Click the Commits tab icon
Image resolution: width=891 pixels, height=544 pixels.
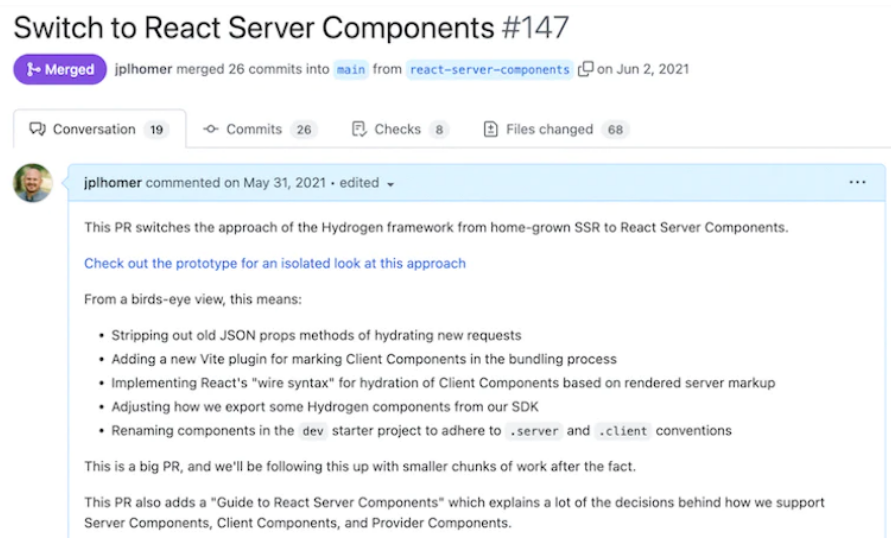(211, 129)
